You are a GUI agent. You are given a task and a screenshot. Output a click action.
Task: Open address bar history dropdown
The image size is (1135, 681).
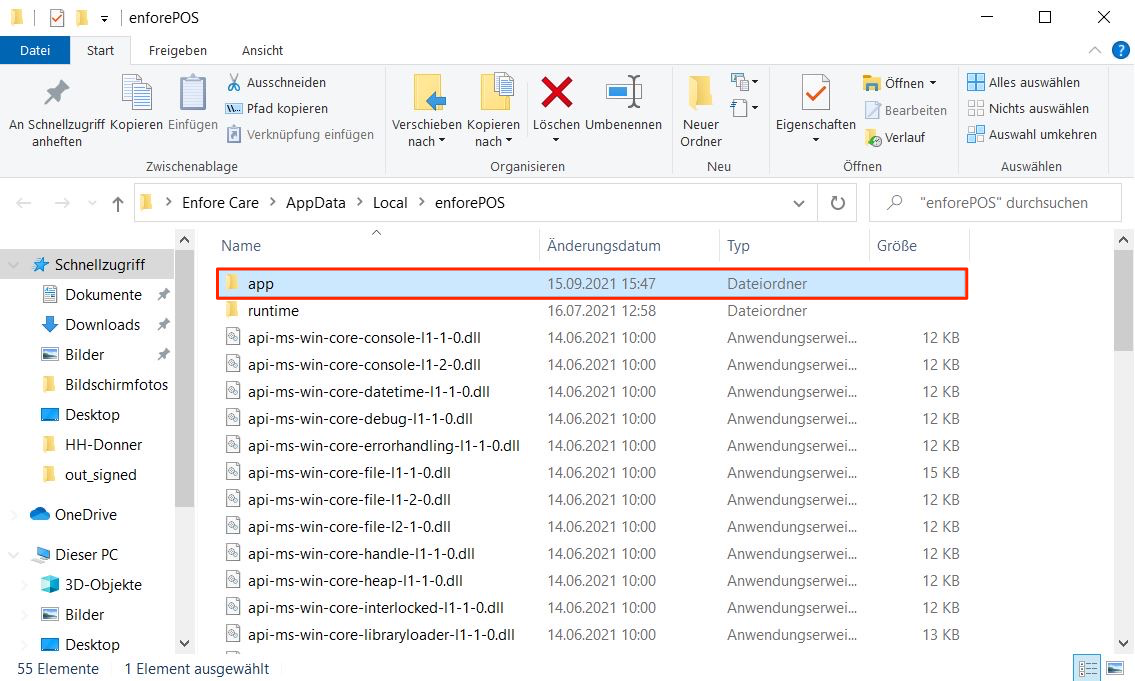pyautogui.click(x=799, y=203)
